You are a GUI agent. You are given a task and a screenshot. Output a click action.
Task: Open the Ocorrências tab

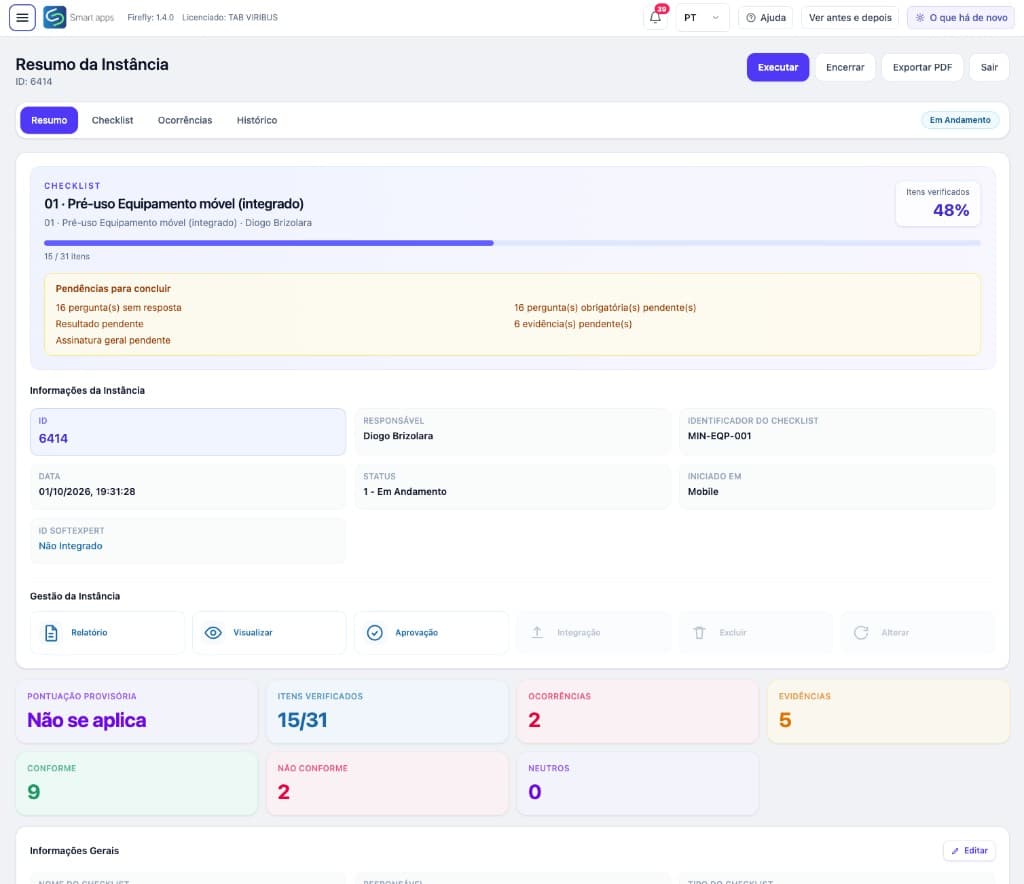(185, 120)
